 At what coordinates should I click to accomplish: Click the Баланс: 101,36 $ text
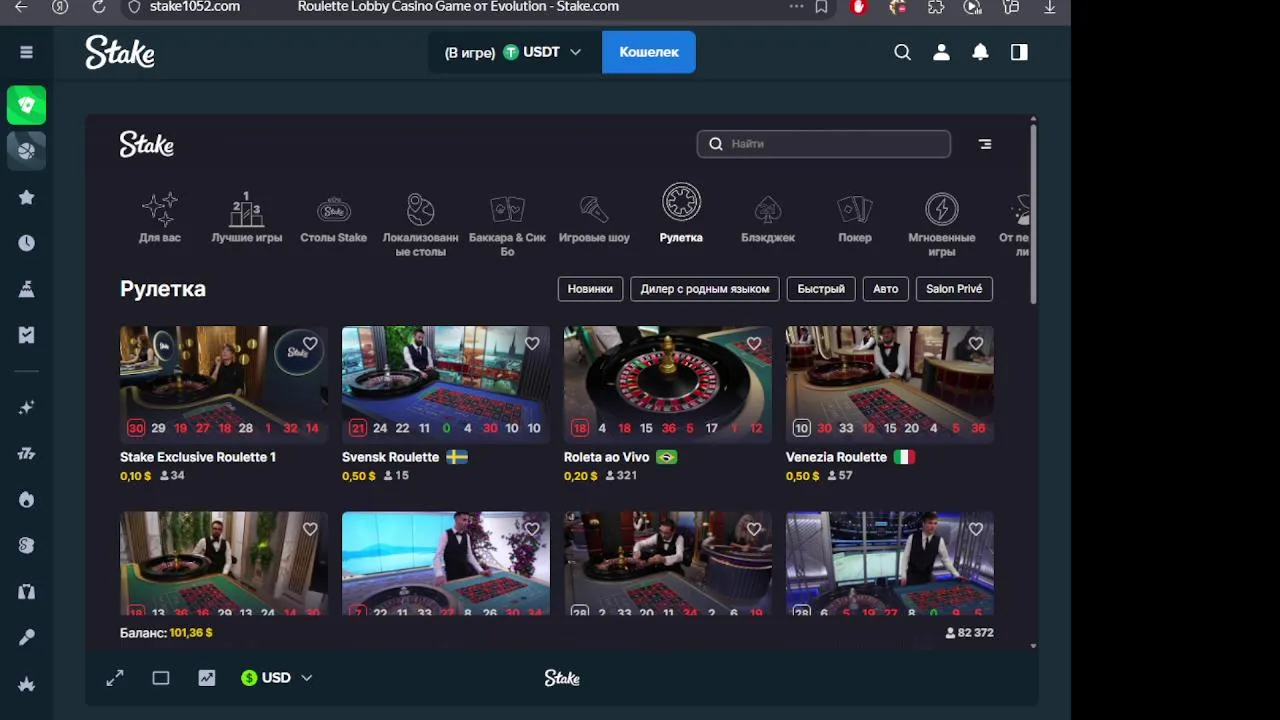pos(166,633)
